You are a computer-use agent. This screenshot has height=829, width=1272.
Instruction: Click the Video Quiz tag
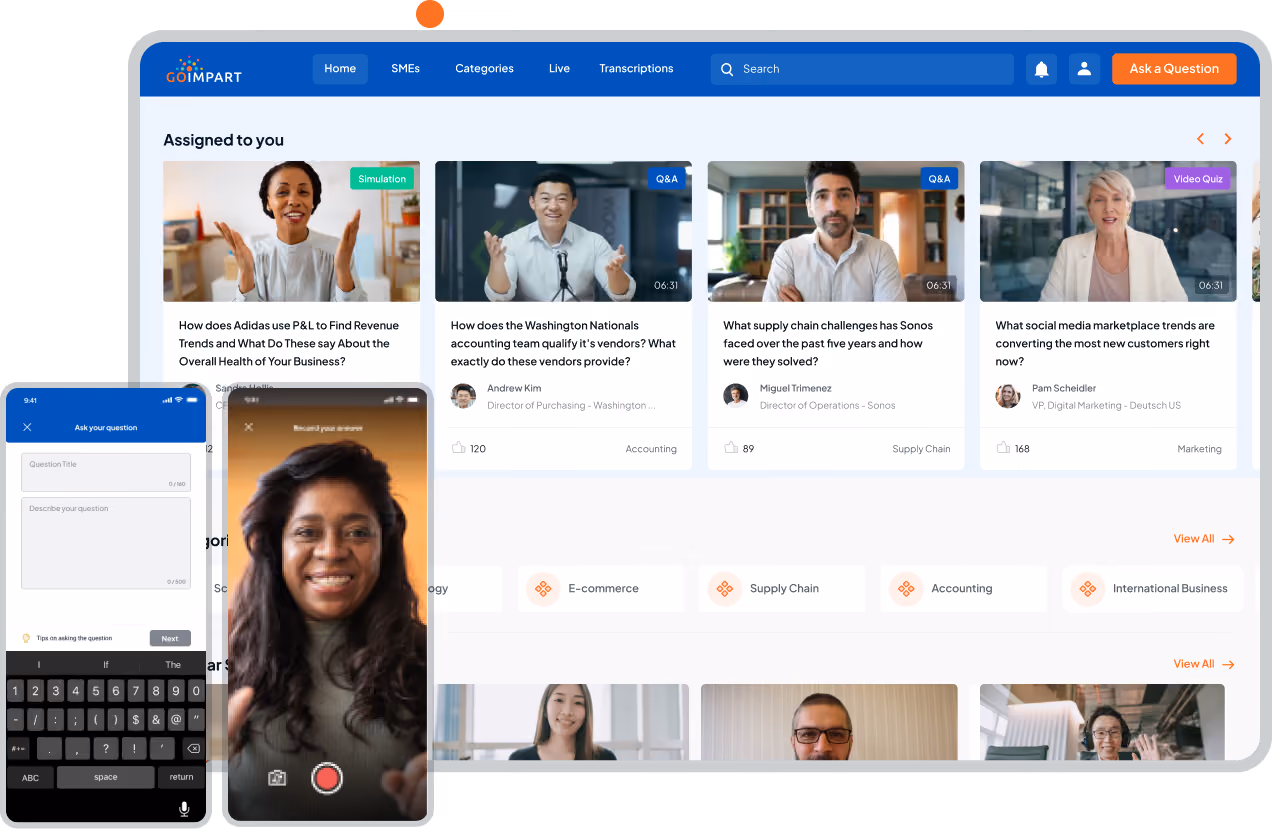1198,179
